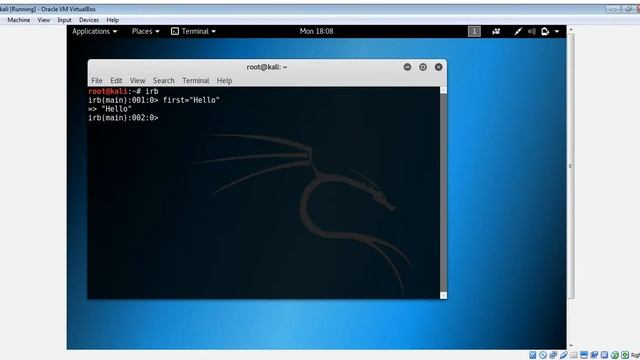Viewport: 640px width, 360px height.
Task: Click the VirtualBox network status icon
Action: (553, 355)
